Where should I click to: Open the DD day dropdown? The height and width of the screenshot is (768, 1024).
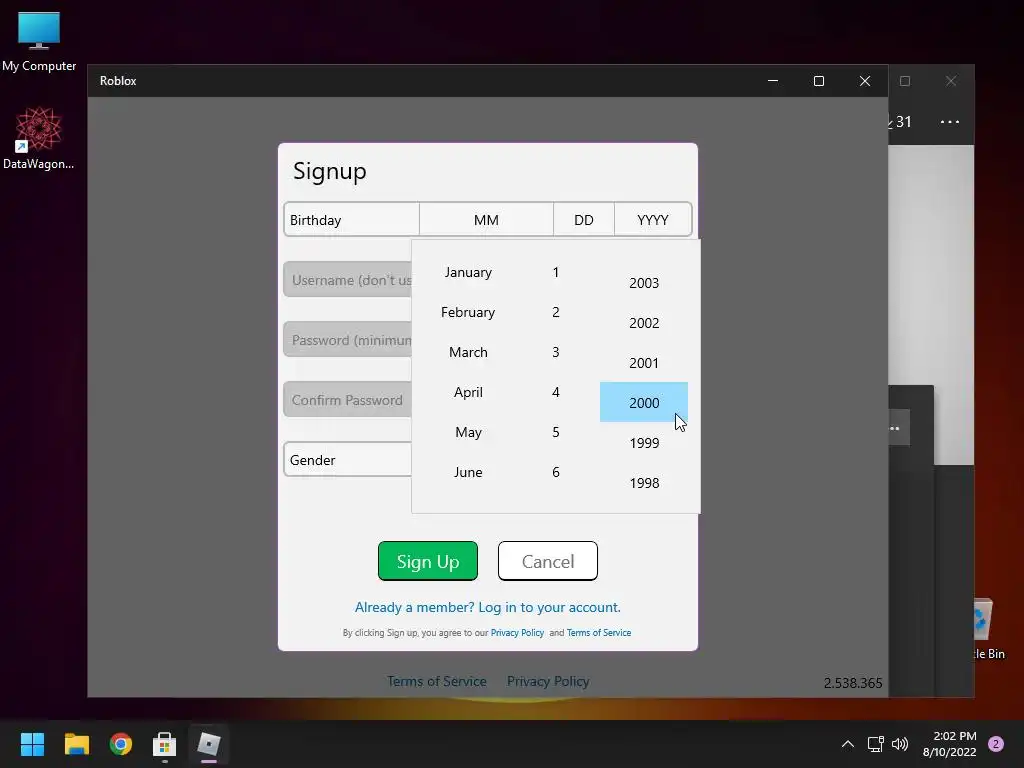584,219
